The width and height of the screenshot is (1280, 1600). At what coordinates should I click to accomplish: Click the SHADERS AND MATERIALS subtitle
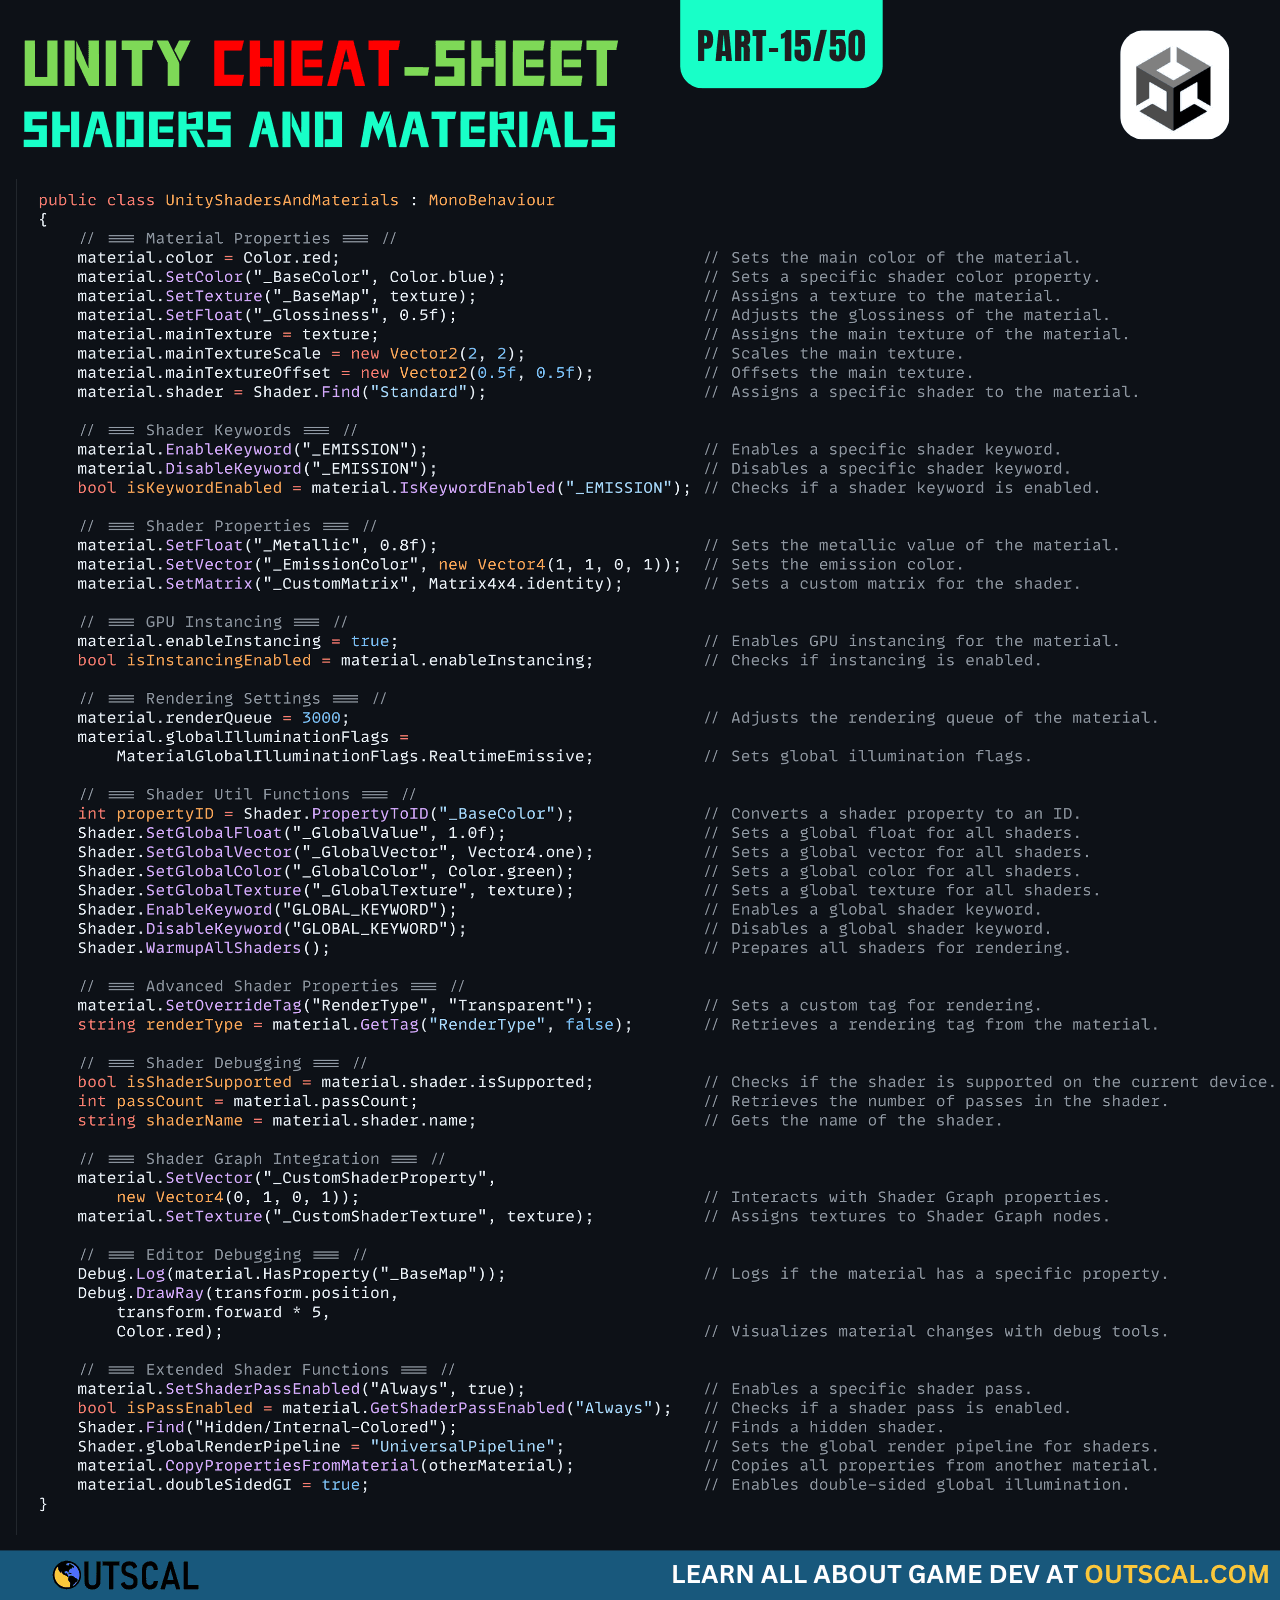(320, 131)
